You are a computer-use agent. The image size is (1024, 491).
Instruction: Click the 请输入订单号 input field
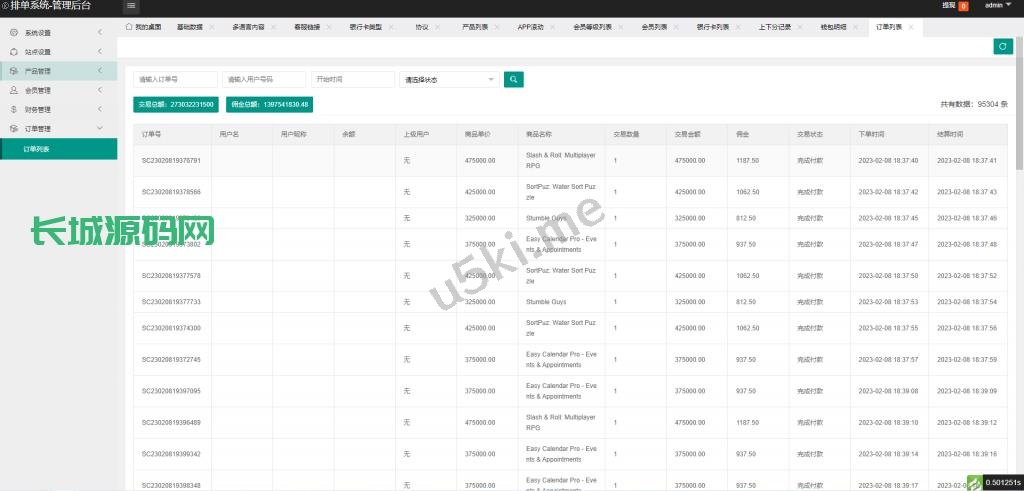click(175, 79)
